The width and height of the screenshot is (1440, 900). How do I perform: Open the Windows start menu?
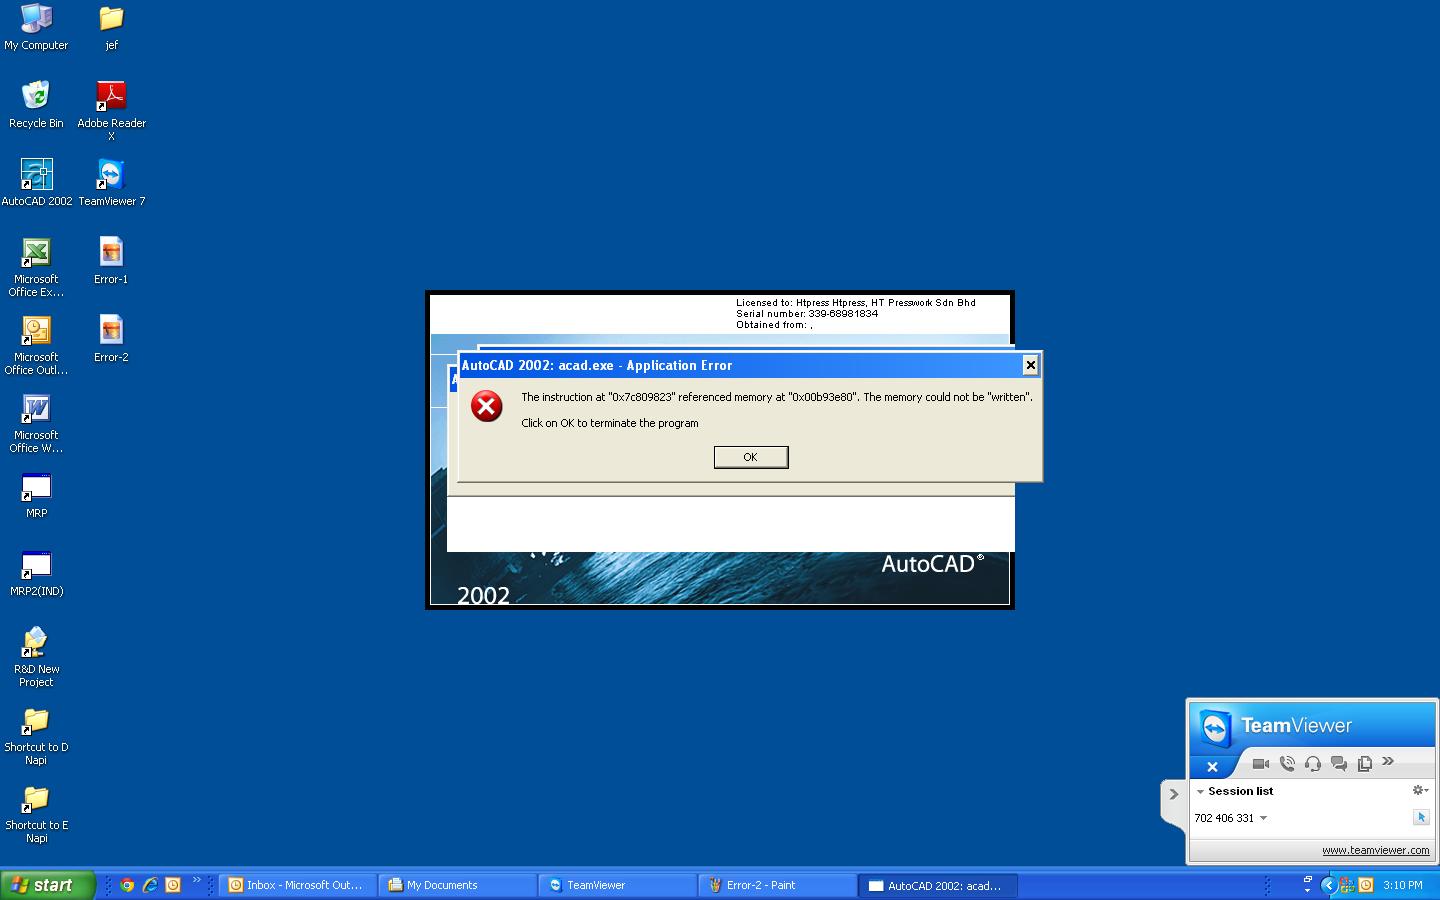click(47, 885)
